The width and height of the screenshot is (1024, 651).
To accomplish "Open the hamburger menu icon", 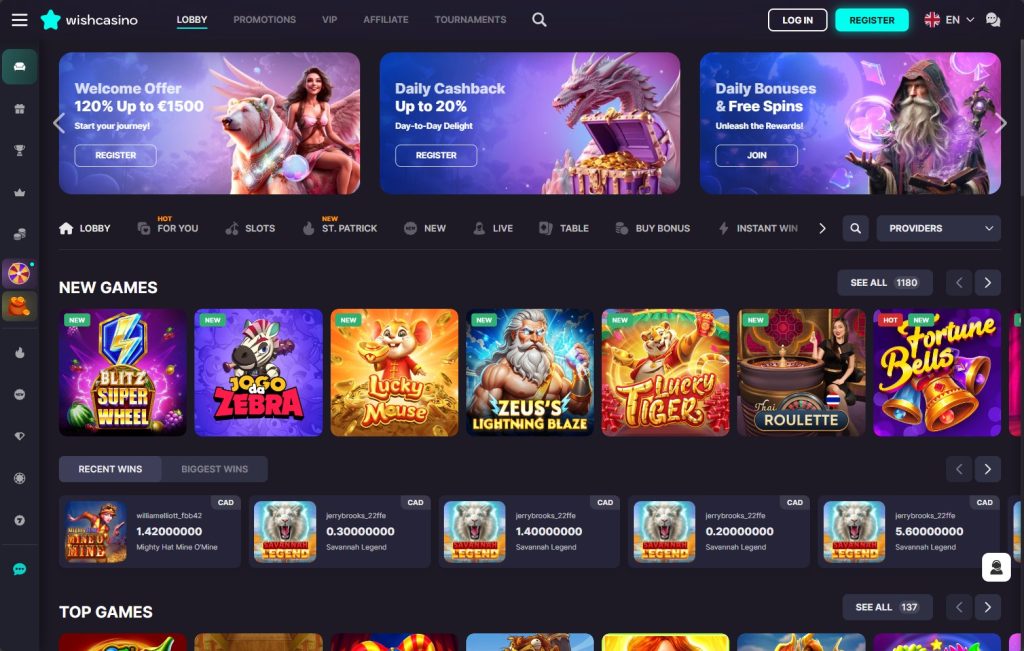I will pyautogui.click(x=20, y=20).
